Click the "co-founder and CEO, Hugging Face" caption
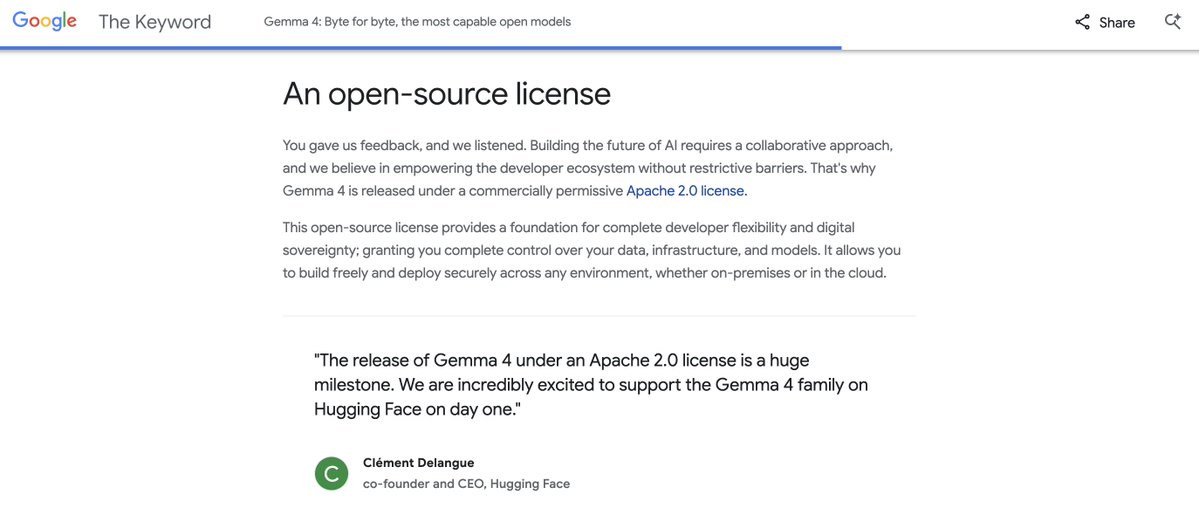This screenshot has height=515, width=1199. click(x=466, y=484)
